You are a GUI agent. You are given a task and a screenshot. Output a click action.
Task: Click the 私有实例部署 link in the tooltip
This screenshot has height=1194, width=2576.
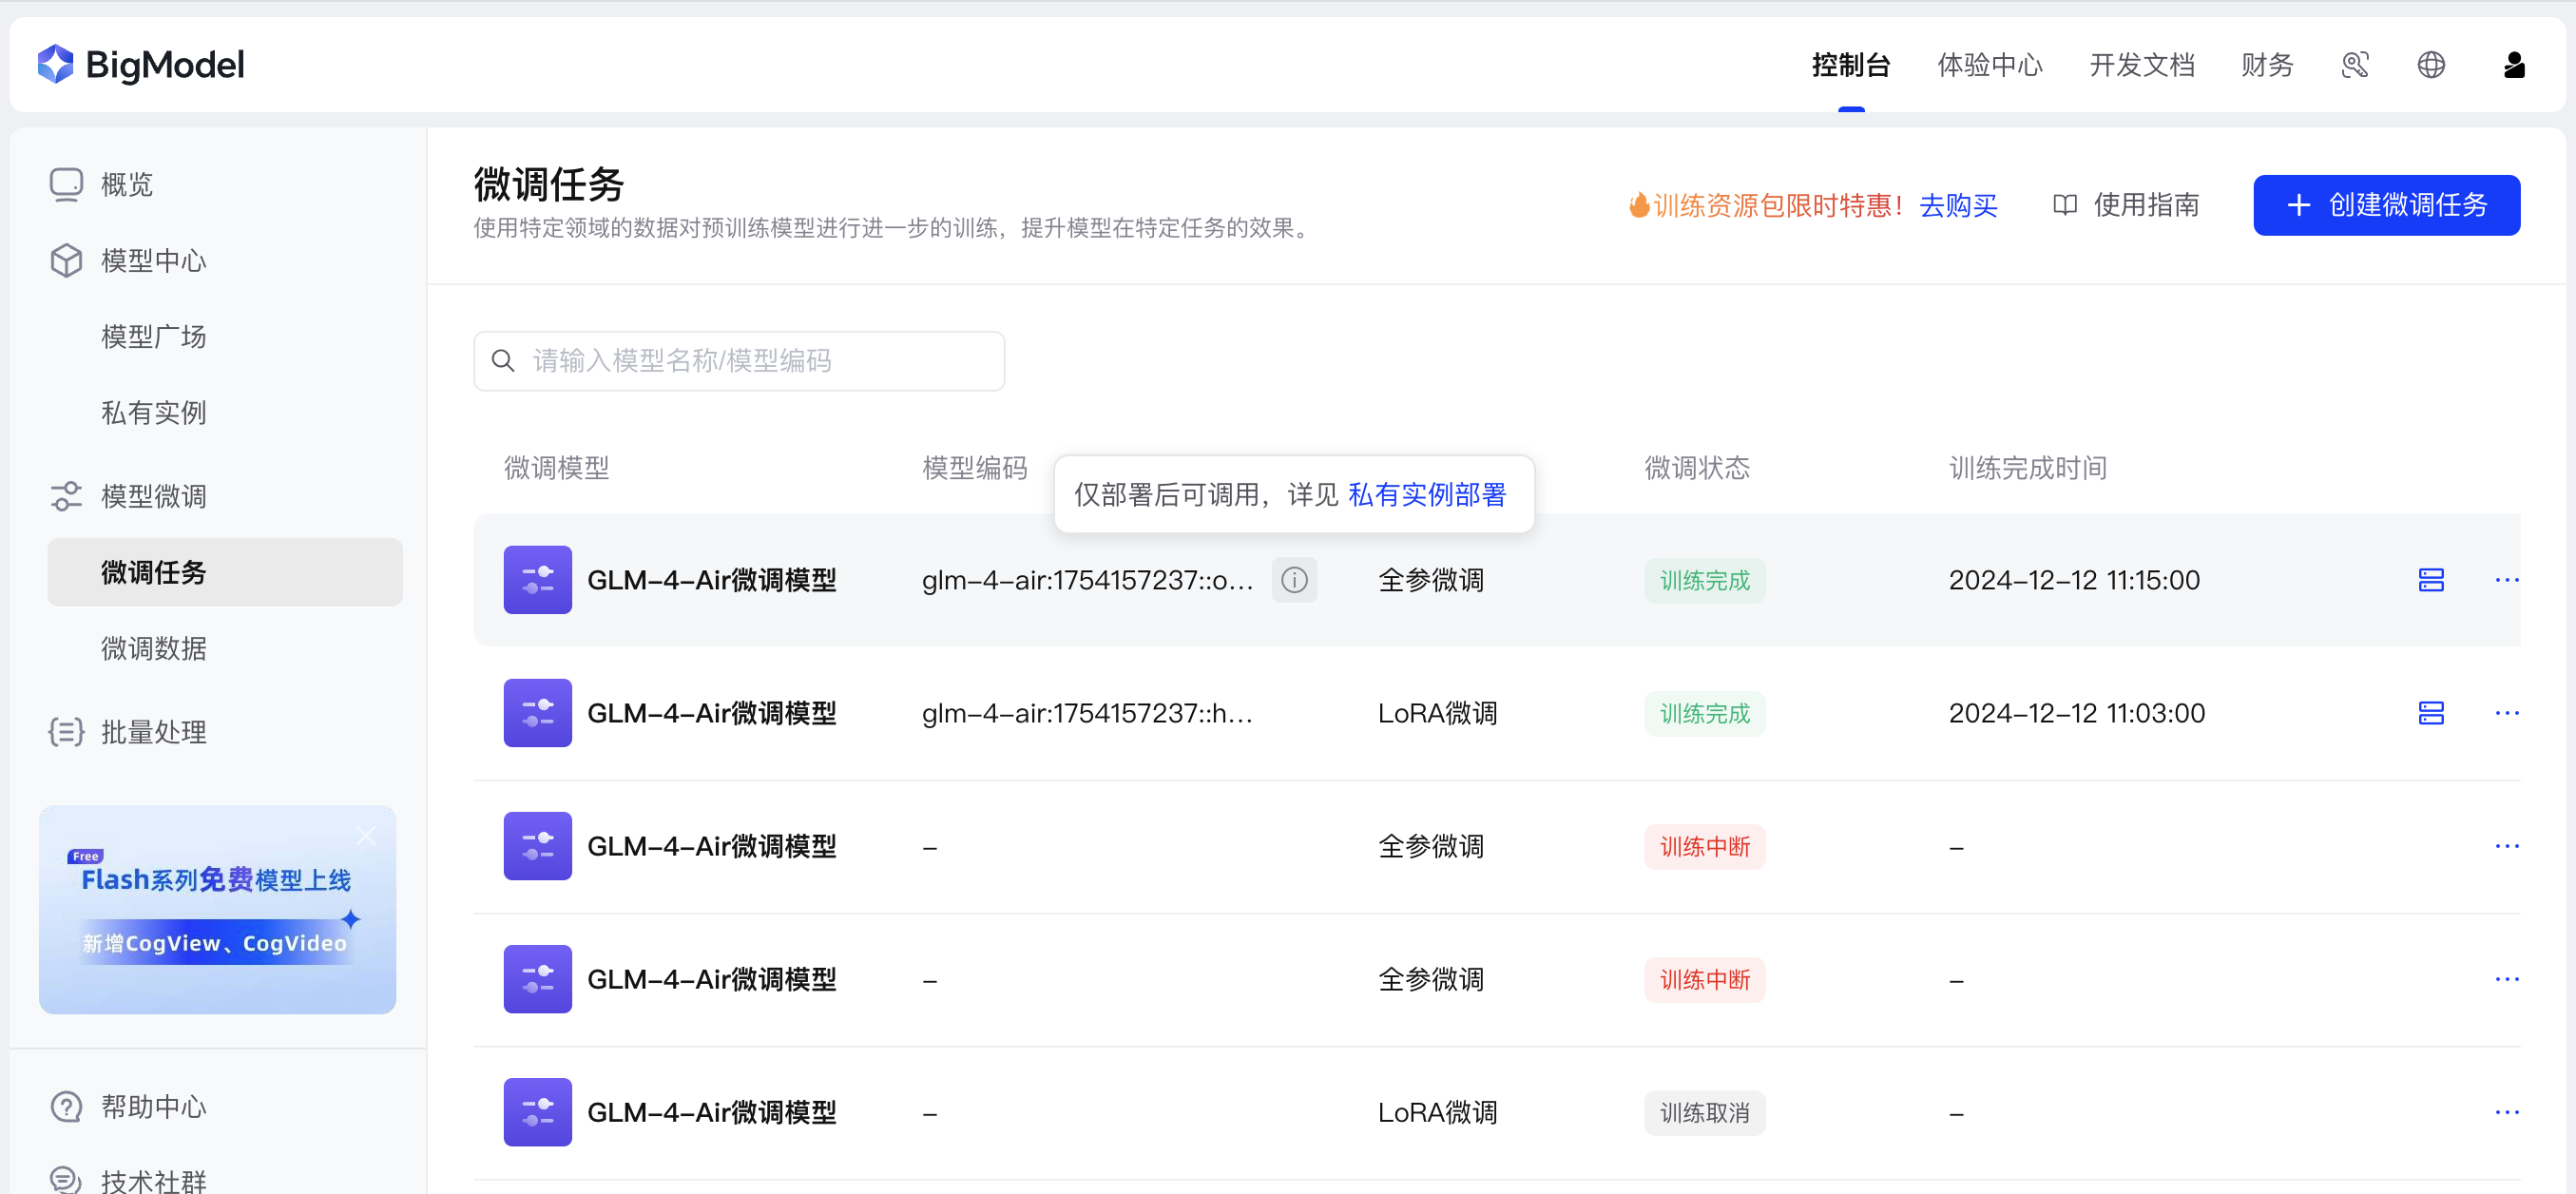click(x=1426, y=495)
